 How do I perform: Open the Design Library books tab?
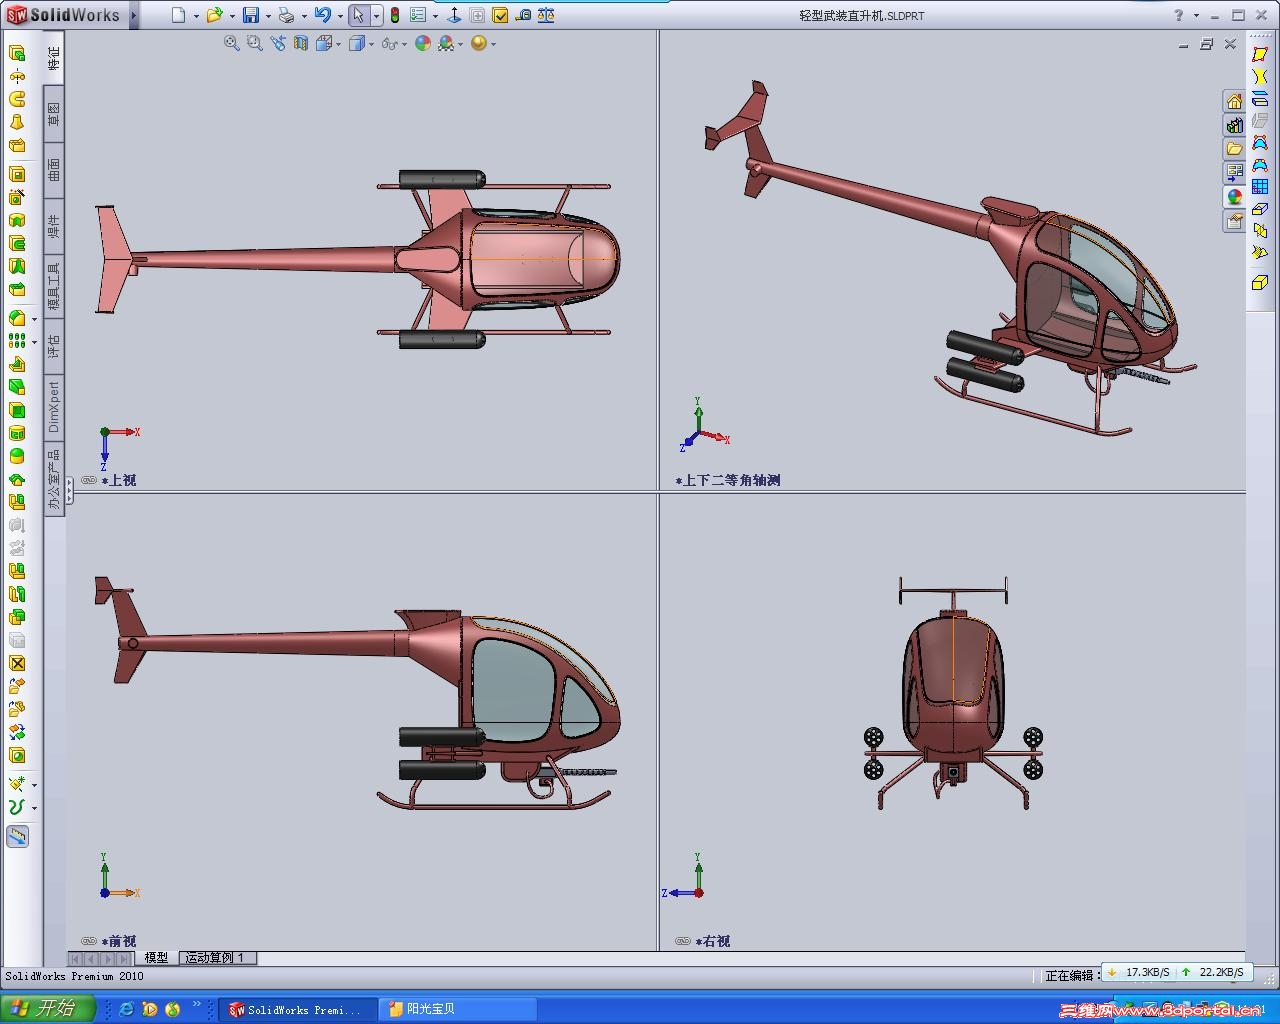[x=1235, y=125]
